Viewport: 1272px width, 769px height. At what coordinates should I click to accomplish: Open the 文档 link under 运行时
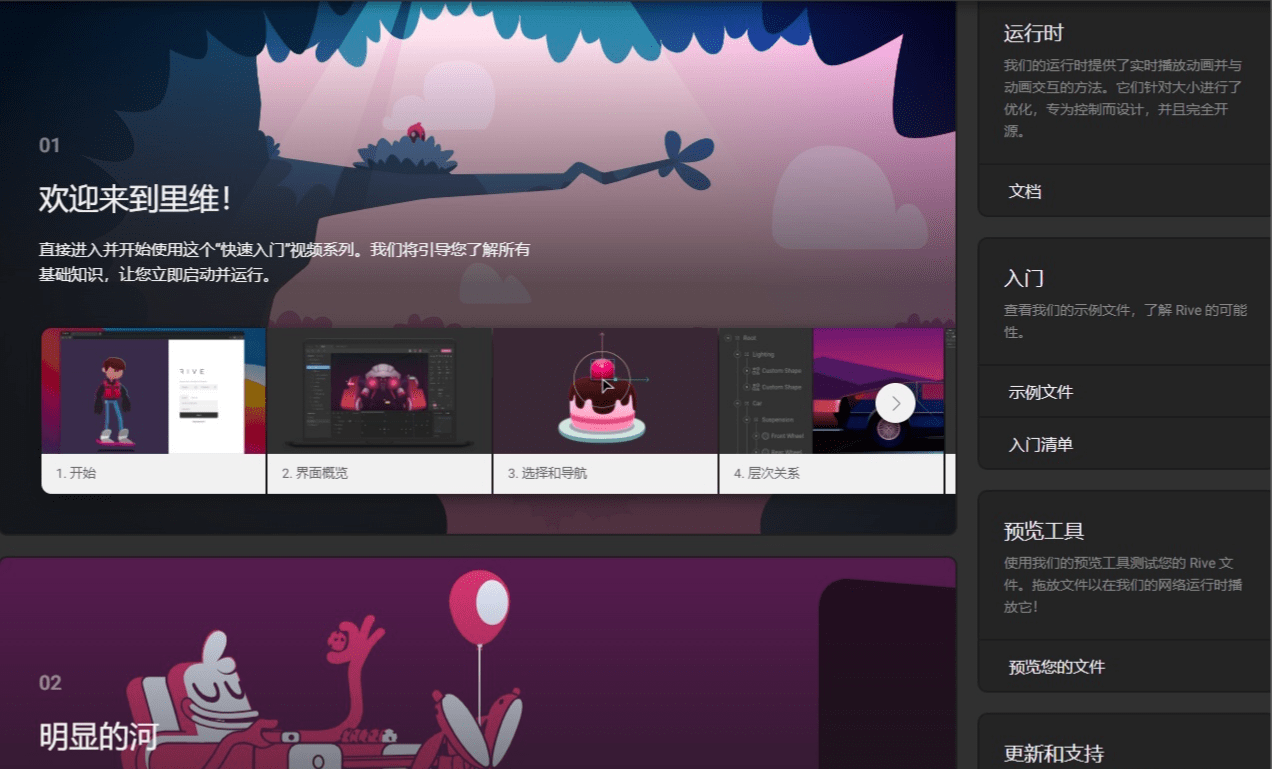point(1025,191)
